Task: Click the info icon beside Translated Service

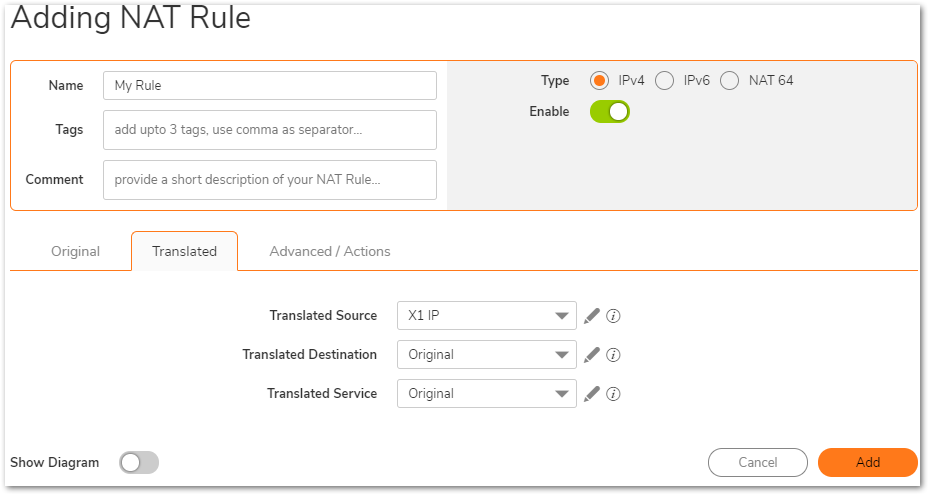Action: tap(614, 394)
